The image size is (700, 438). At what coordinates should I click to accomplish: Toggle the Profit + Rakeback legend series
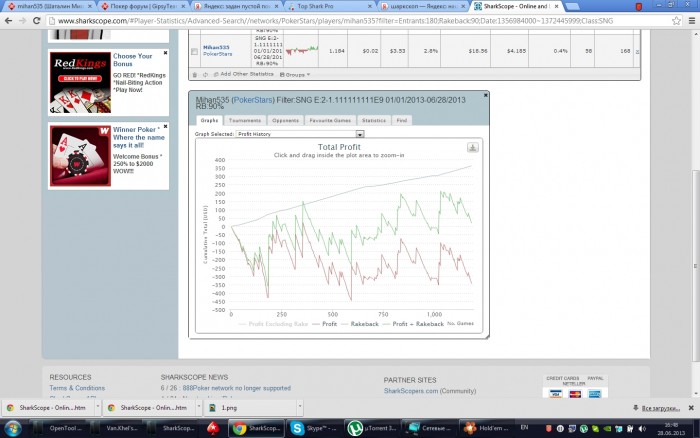pos(413,324)
